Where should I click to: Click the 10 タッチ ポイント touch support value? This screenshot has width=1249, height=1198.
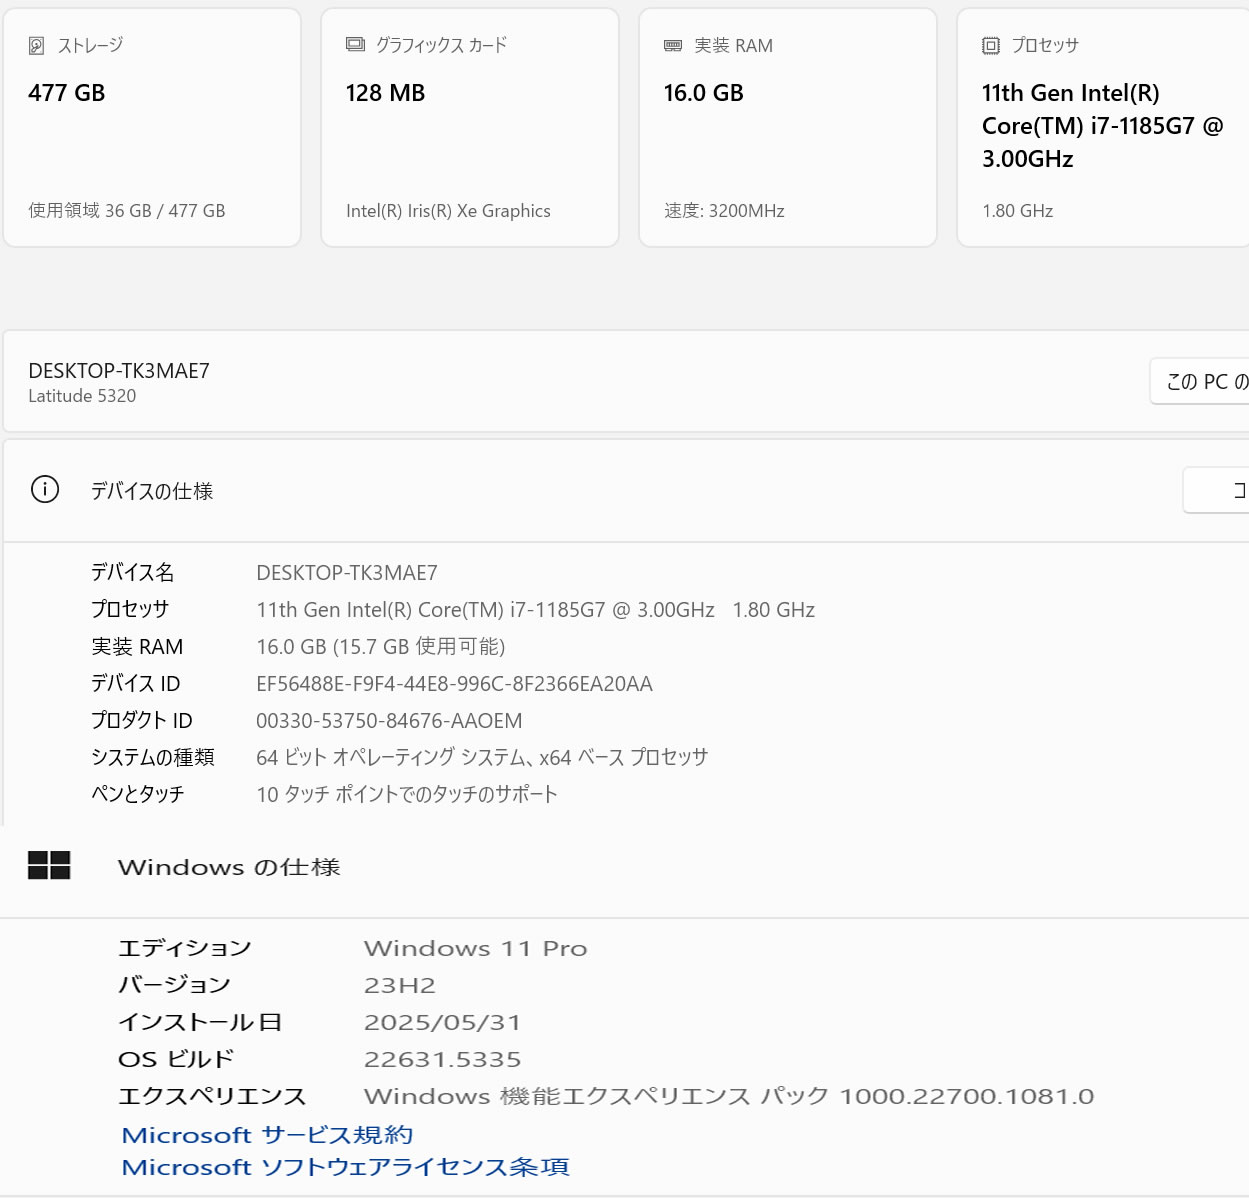click(407, 795)
